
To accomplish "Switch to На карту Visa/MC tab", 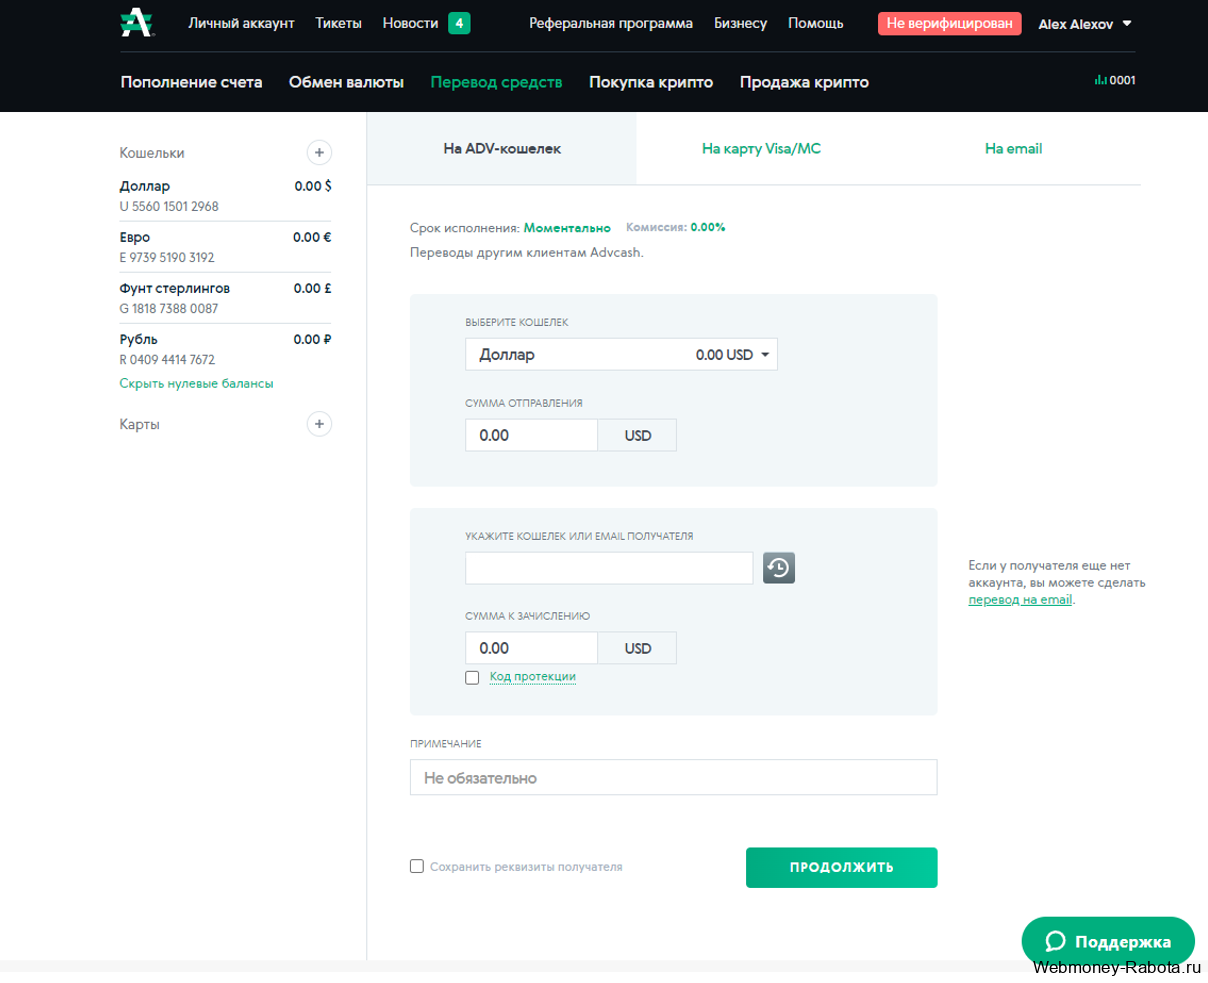I will pos(761,148).
